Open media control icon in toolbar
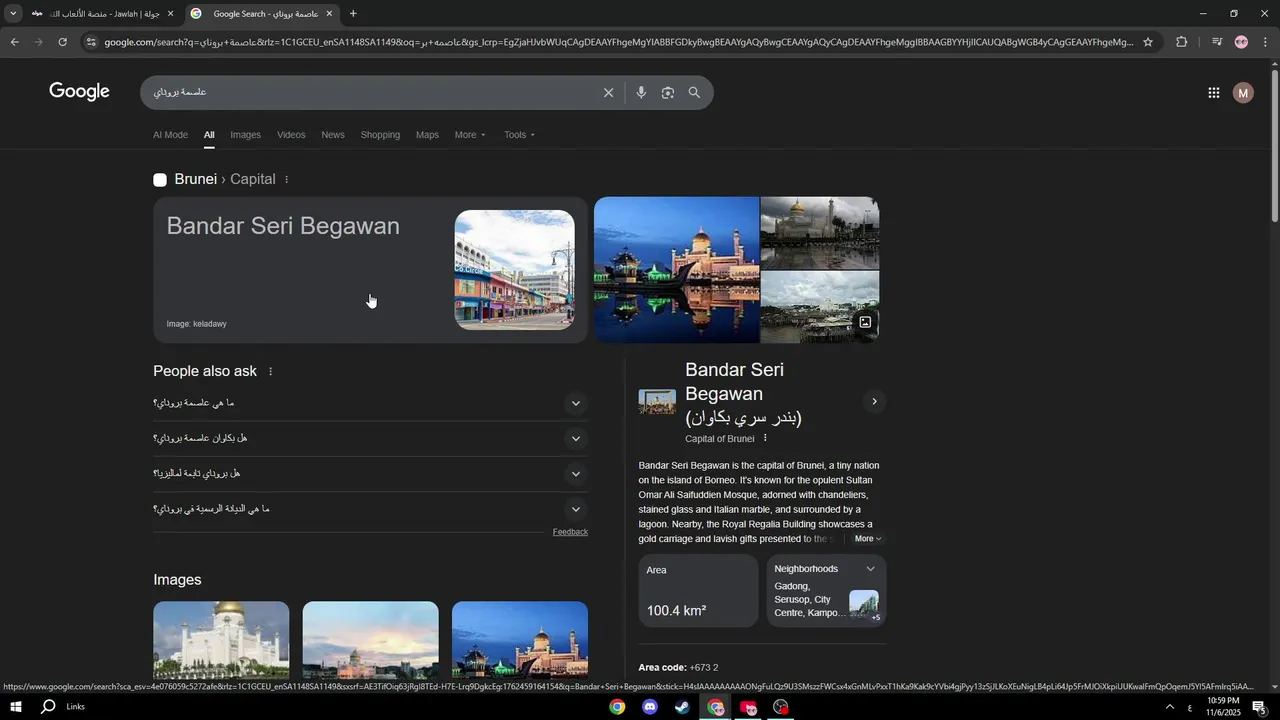 coord(1216,42)
